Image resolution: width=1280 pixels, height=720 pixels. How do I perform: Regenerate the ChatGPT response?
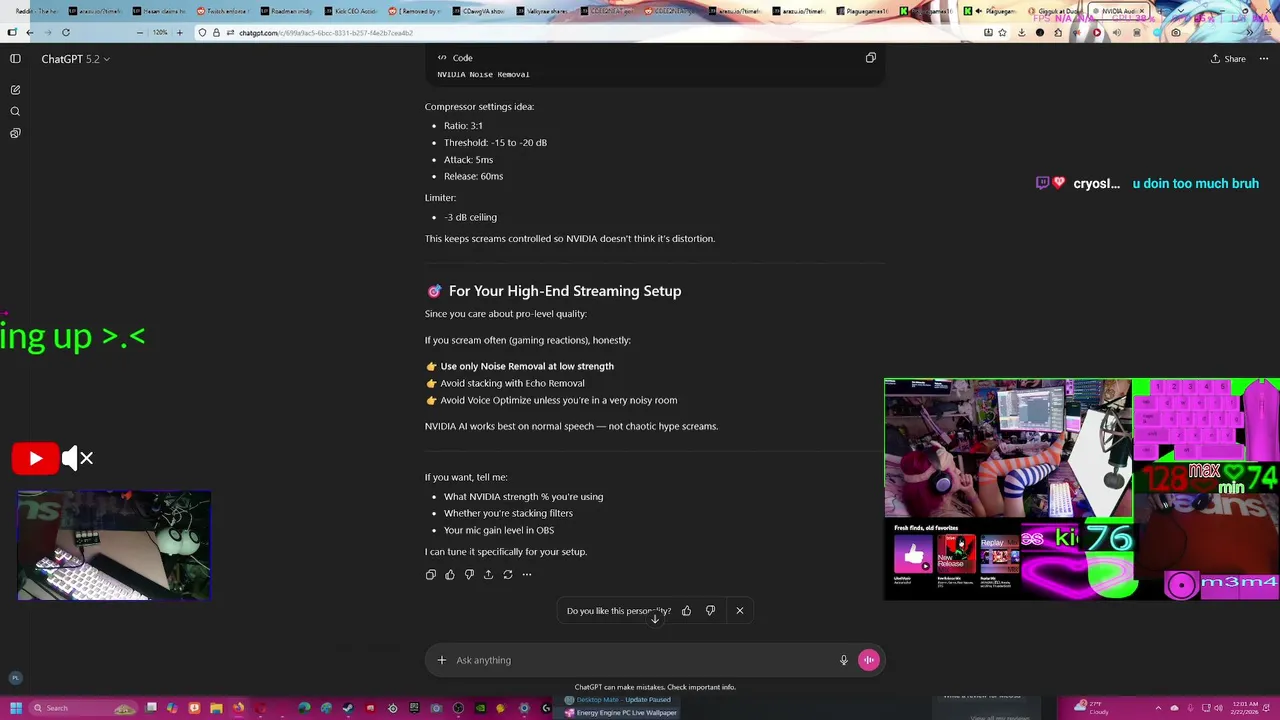[508, 574]
